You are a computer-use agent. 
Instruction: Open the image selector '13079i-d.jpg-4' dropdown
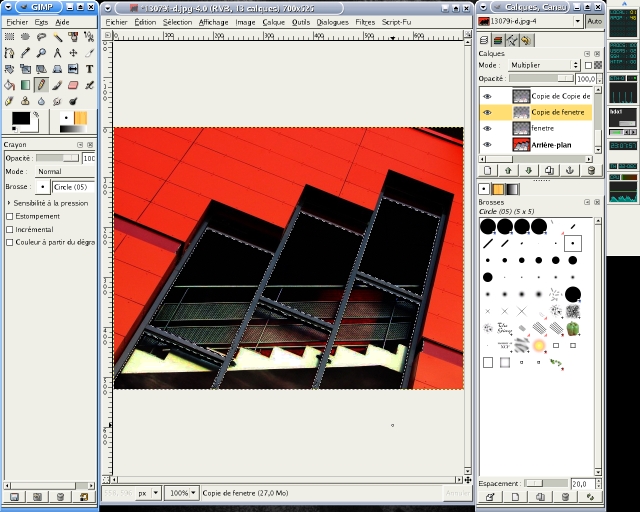(x=530, y=21)
